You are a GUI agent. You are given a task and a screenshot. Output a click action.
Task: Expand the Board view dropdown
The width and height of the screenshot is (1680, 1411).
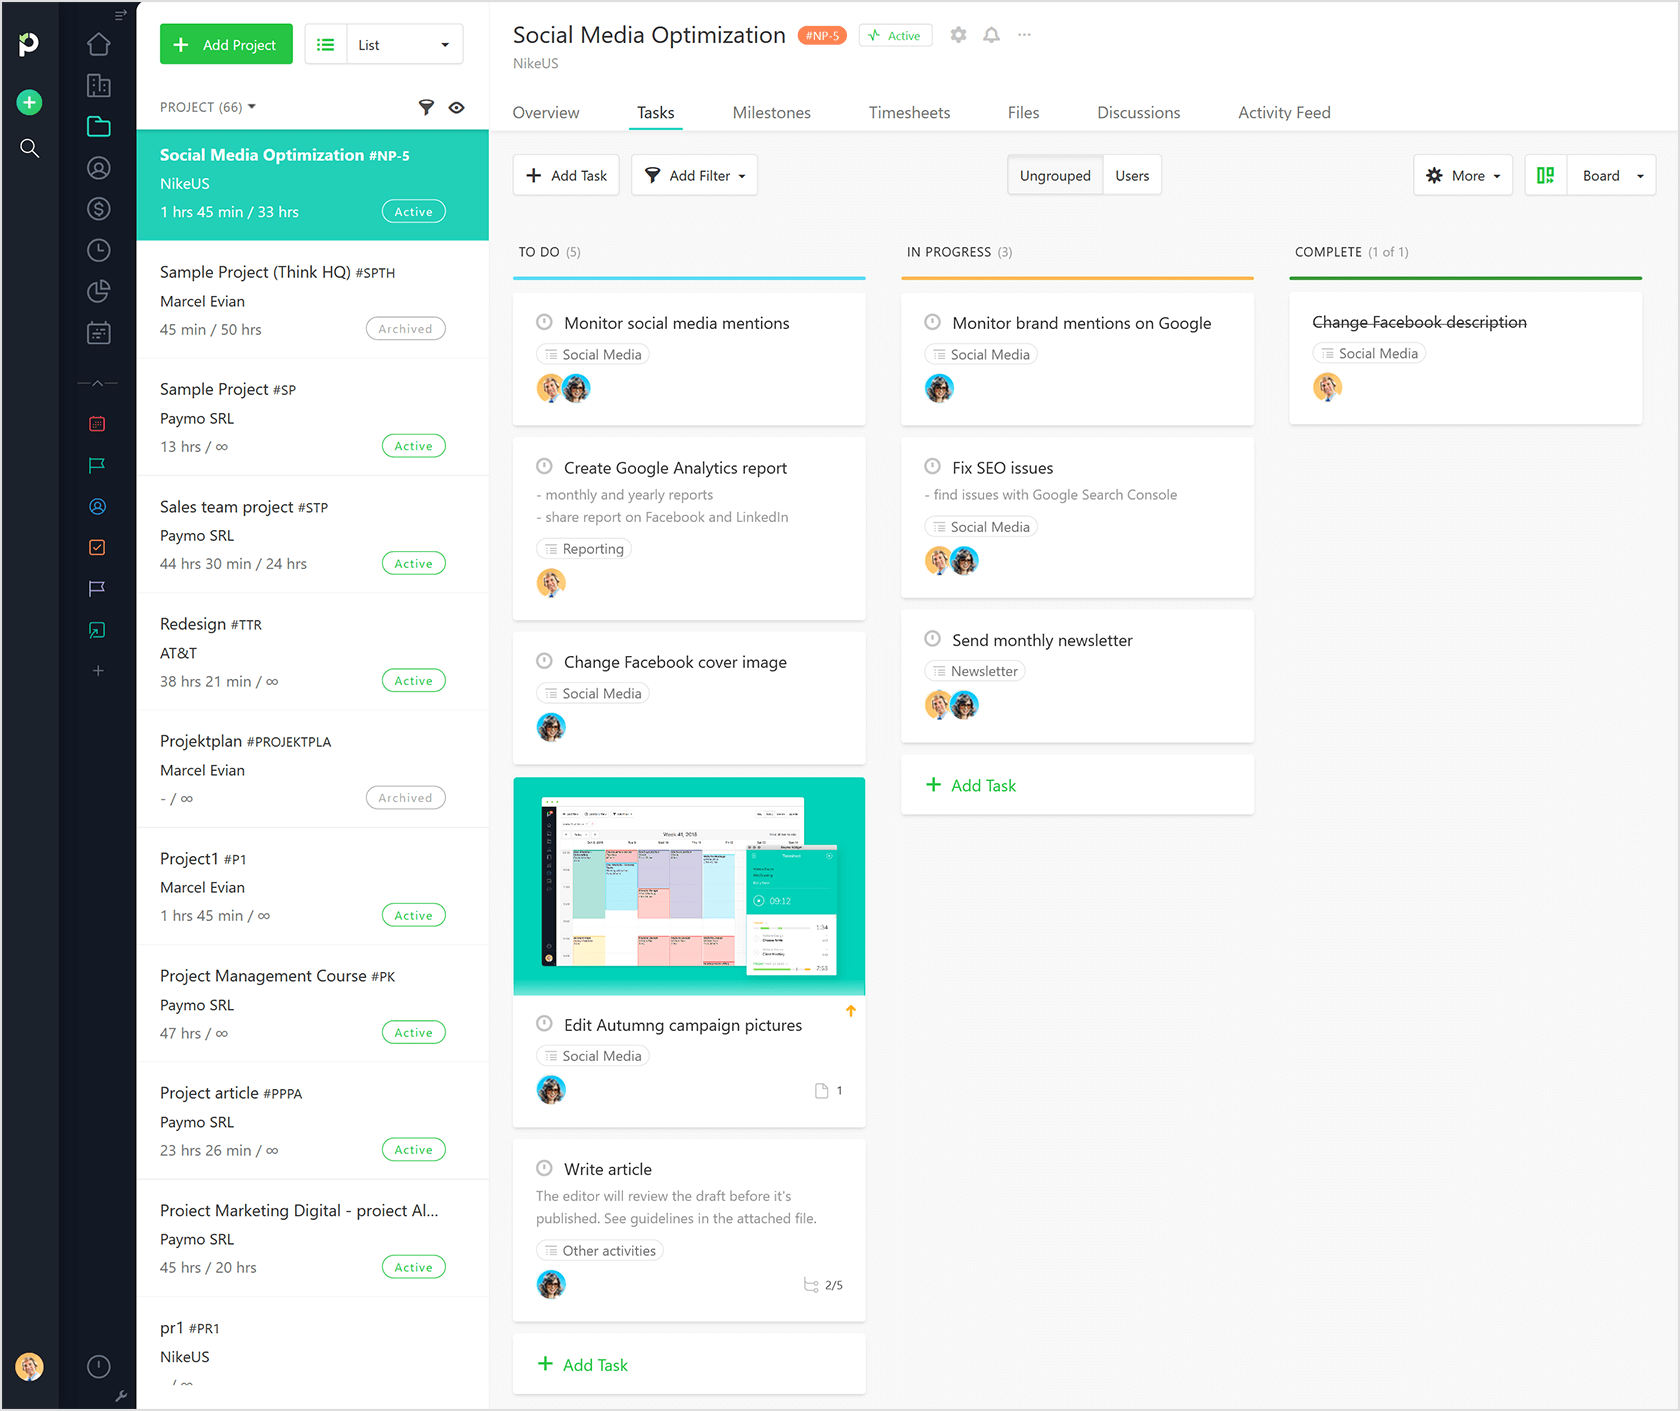1610,175
